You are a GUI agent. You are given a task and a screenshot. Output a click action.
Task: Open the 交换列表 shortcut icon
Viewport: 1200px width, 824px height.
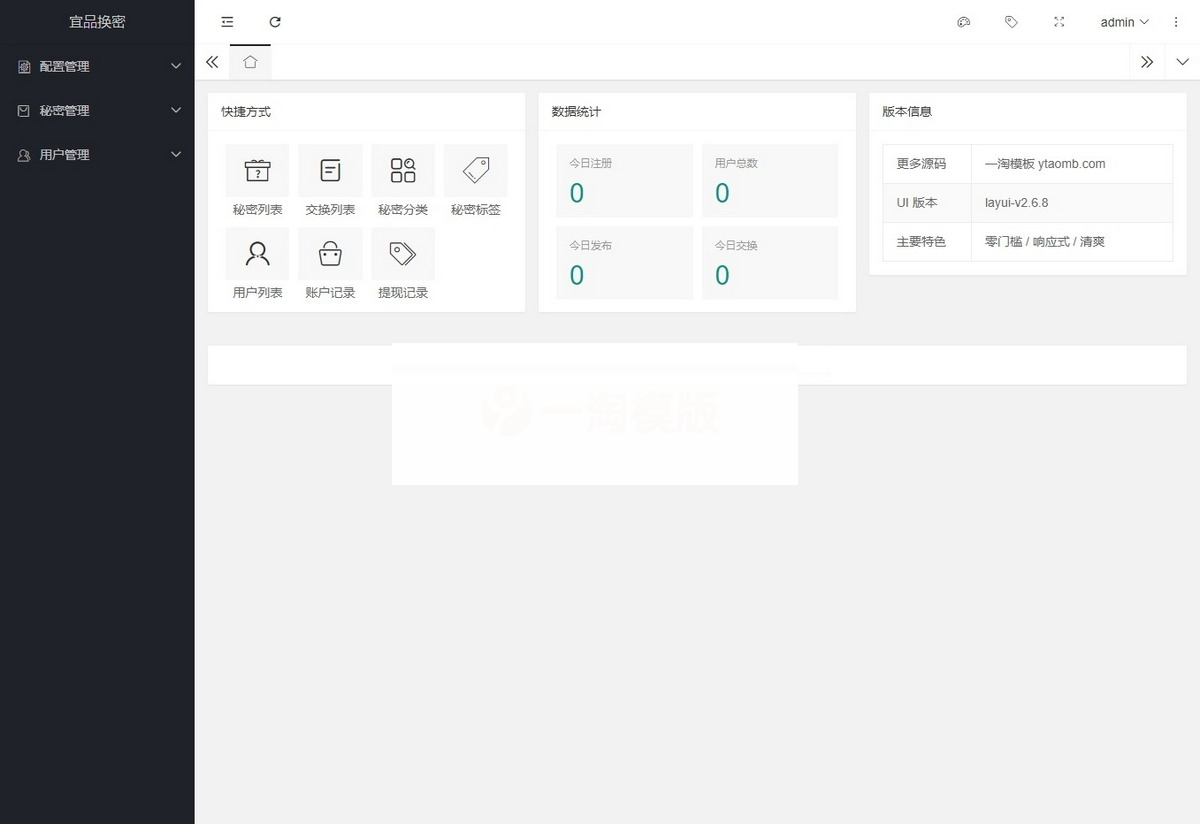[330, 171]
